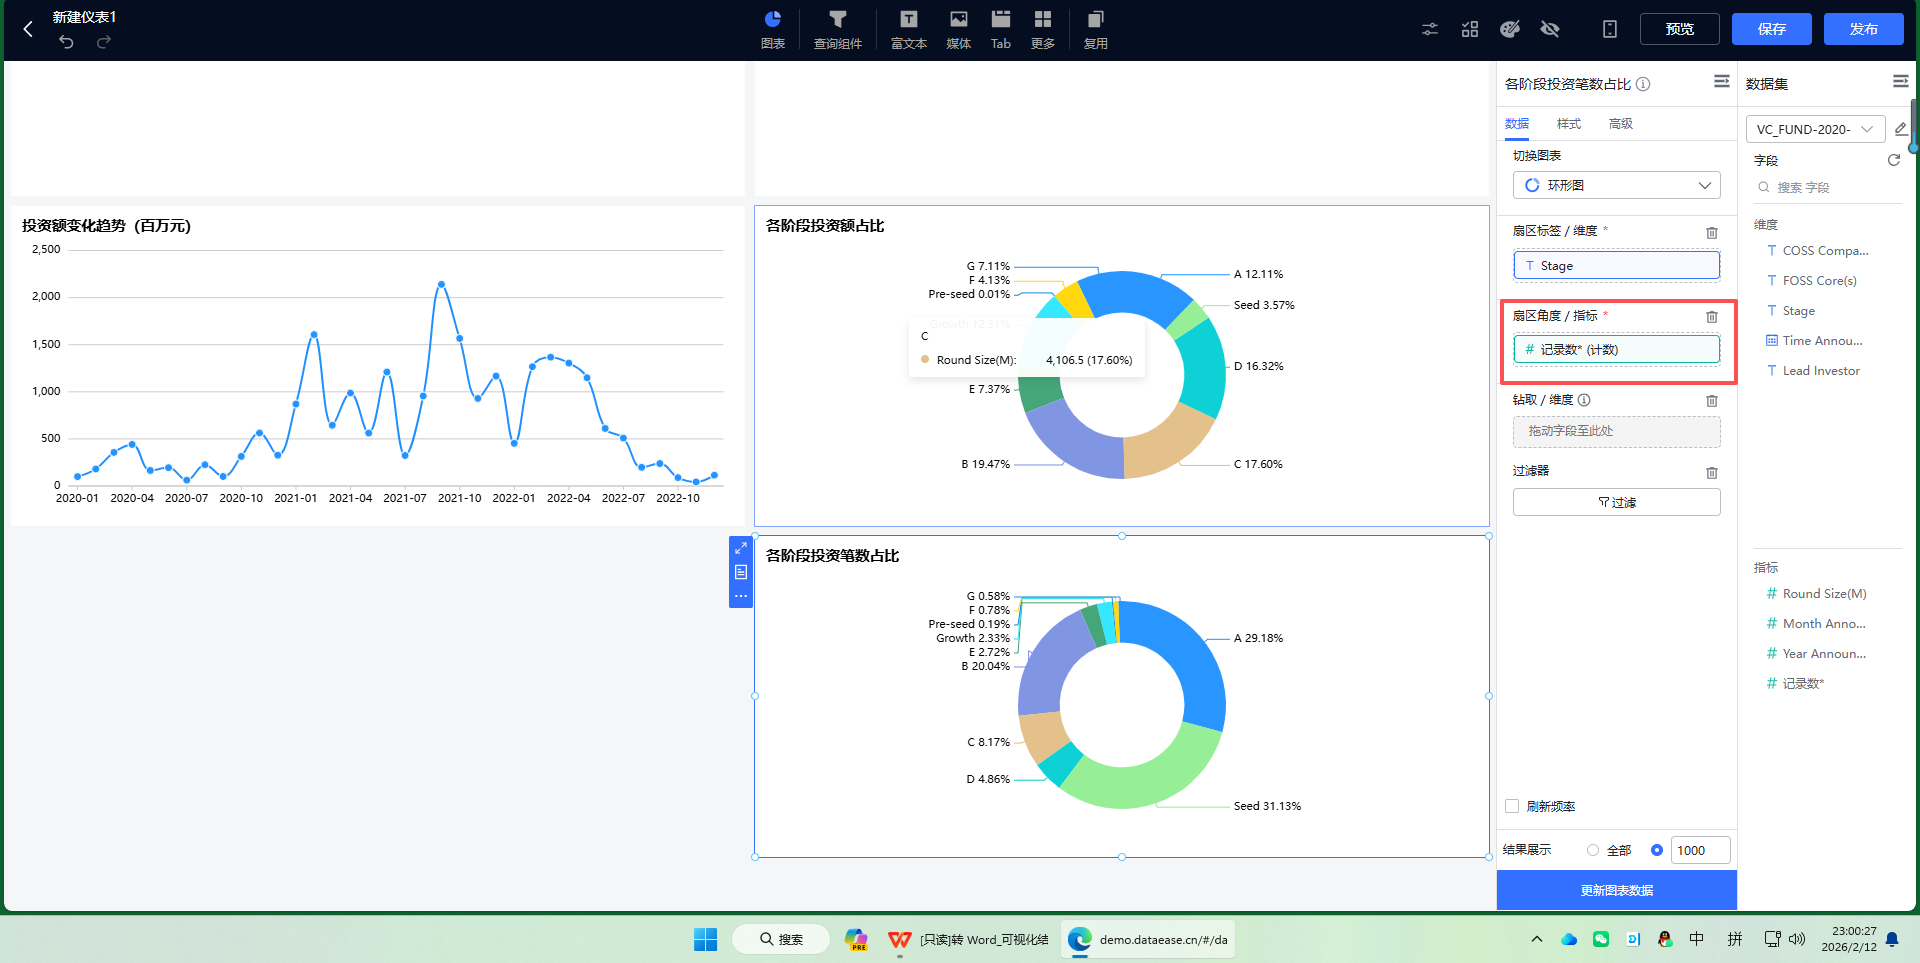The height and width of the screenshot is (963, 1920).
Task: Go back using the top-left arrow
Action: [28, 29]
